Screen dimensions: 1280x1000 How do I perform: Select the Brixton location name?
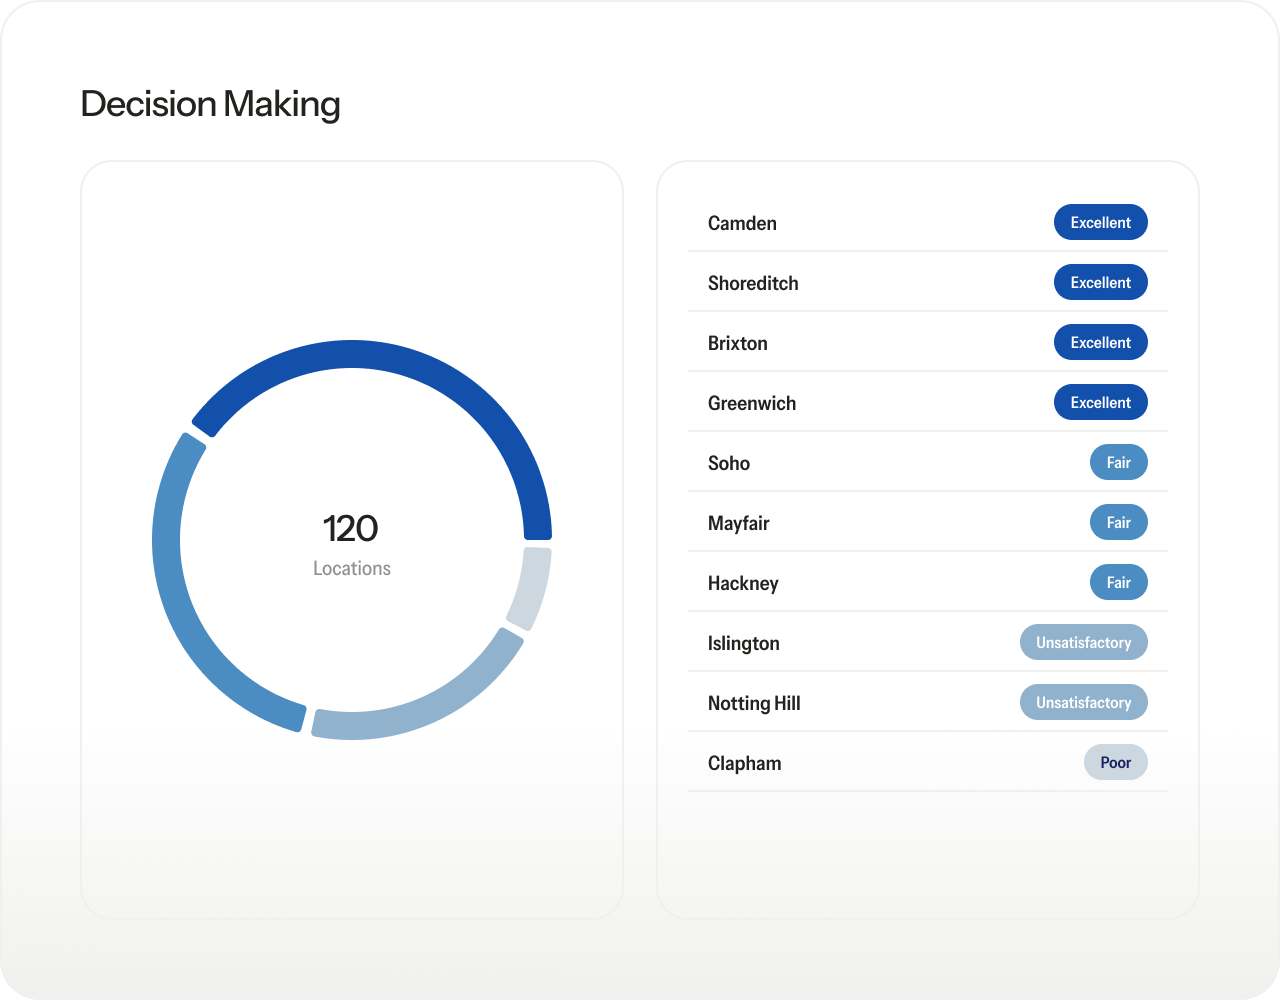(737, 343)
